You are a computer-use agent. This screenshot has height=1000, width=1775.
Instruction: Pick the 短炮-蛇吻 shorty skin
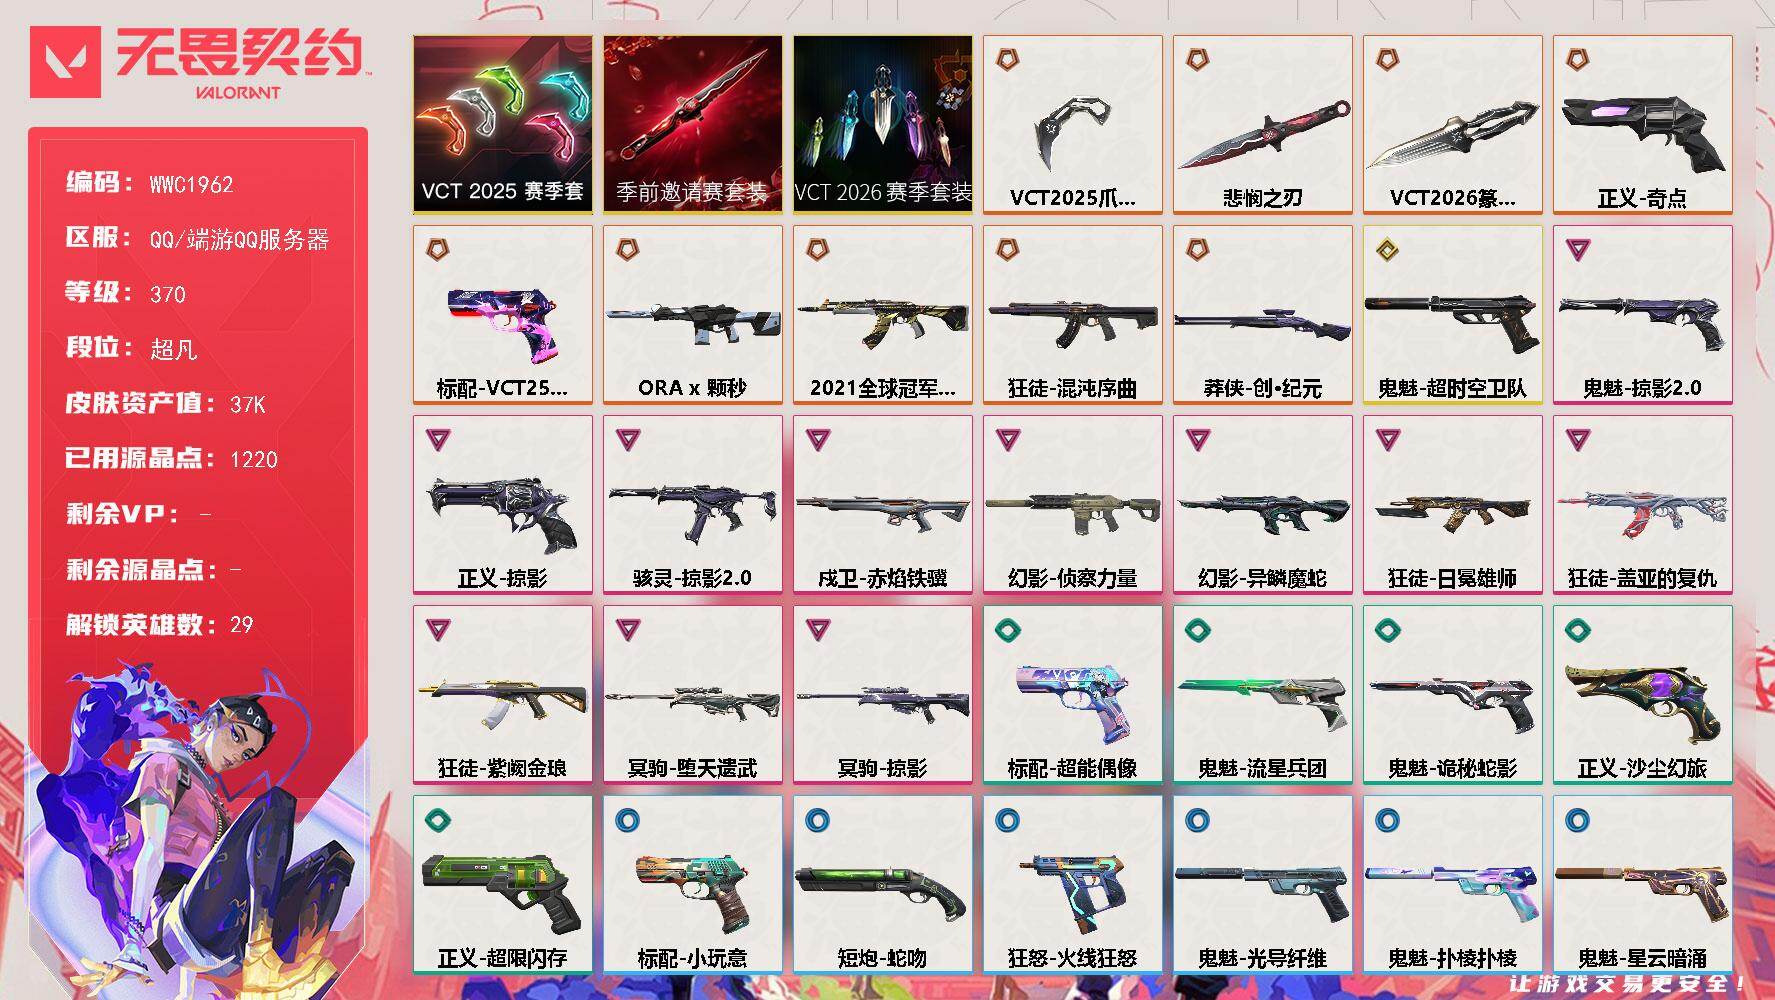click(x=882, y=884)
